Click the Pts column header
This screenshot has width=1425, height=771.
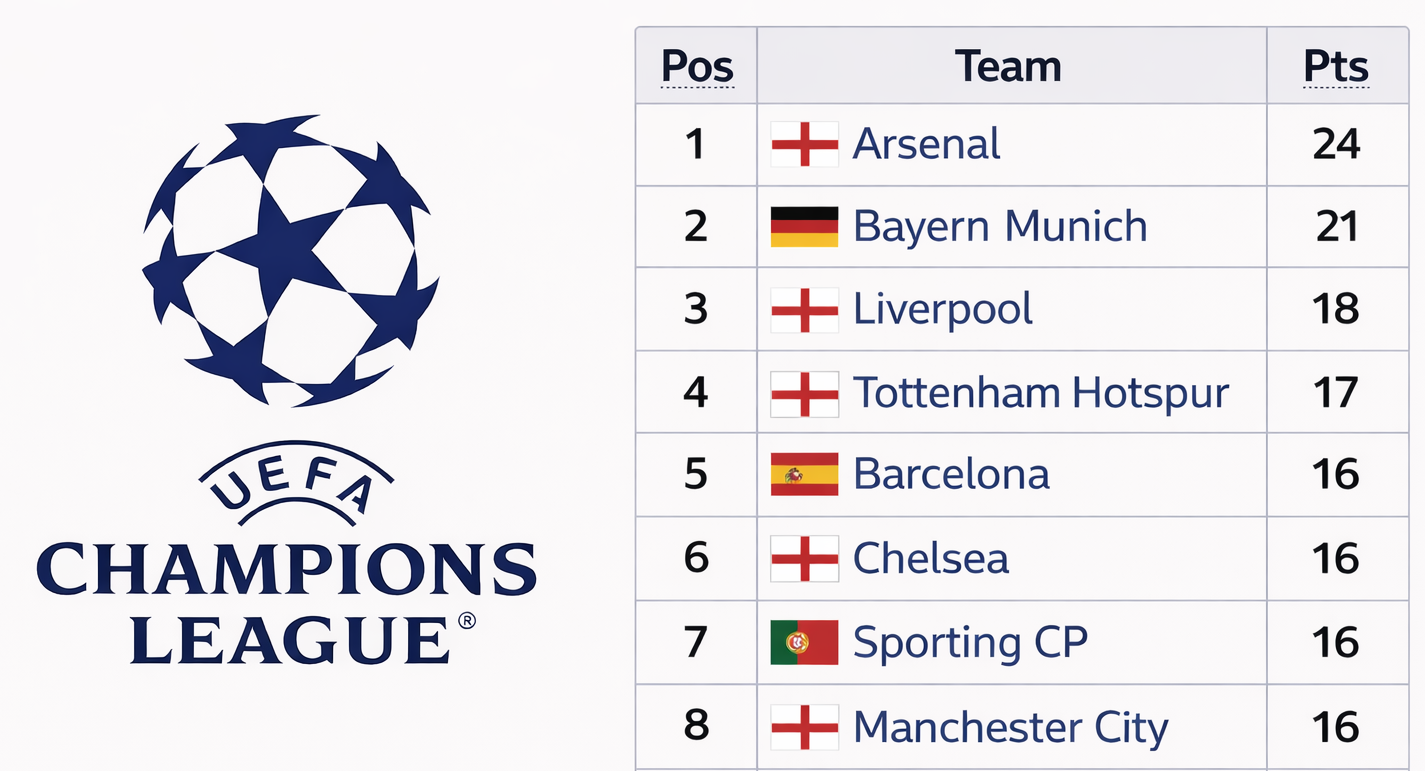click(x=1336, y=67)
